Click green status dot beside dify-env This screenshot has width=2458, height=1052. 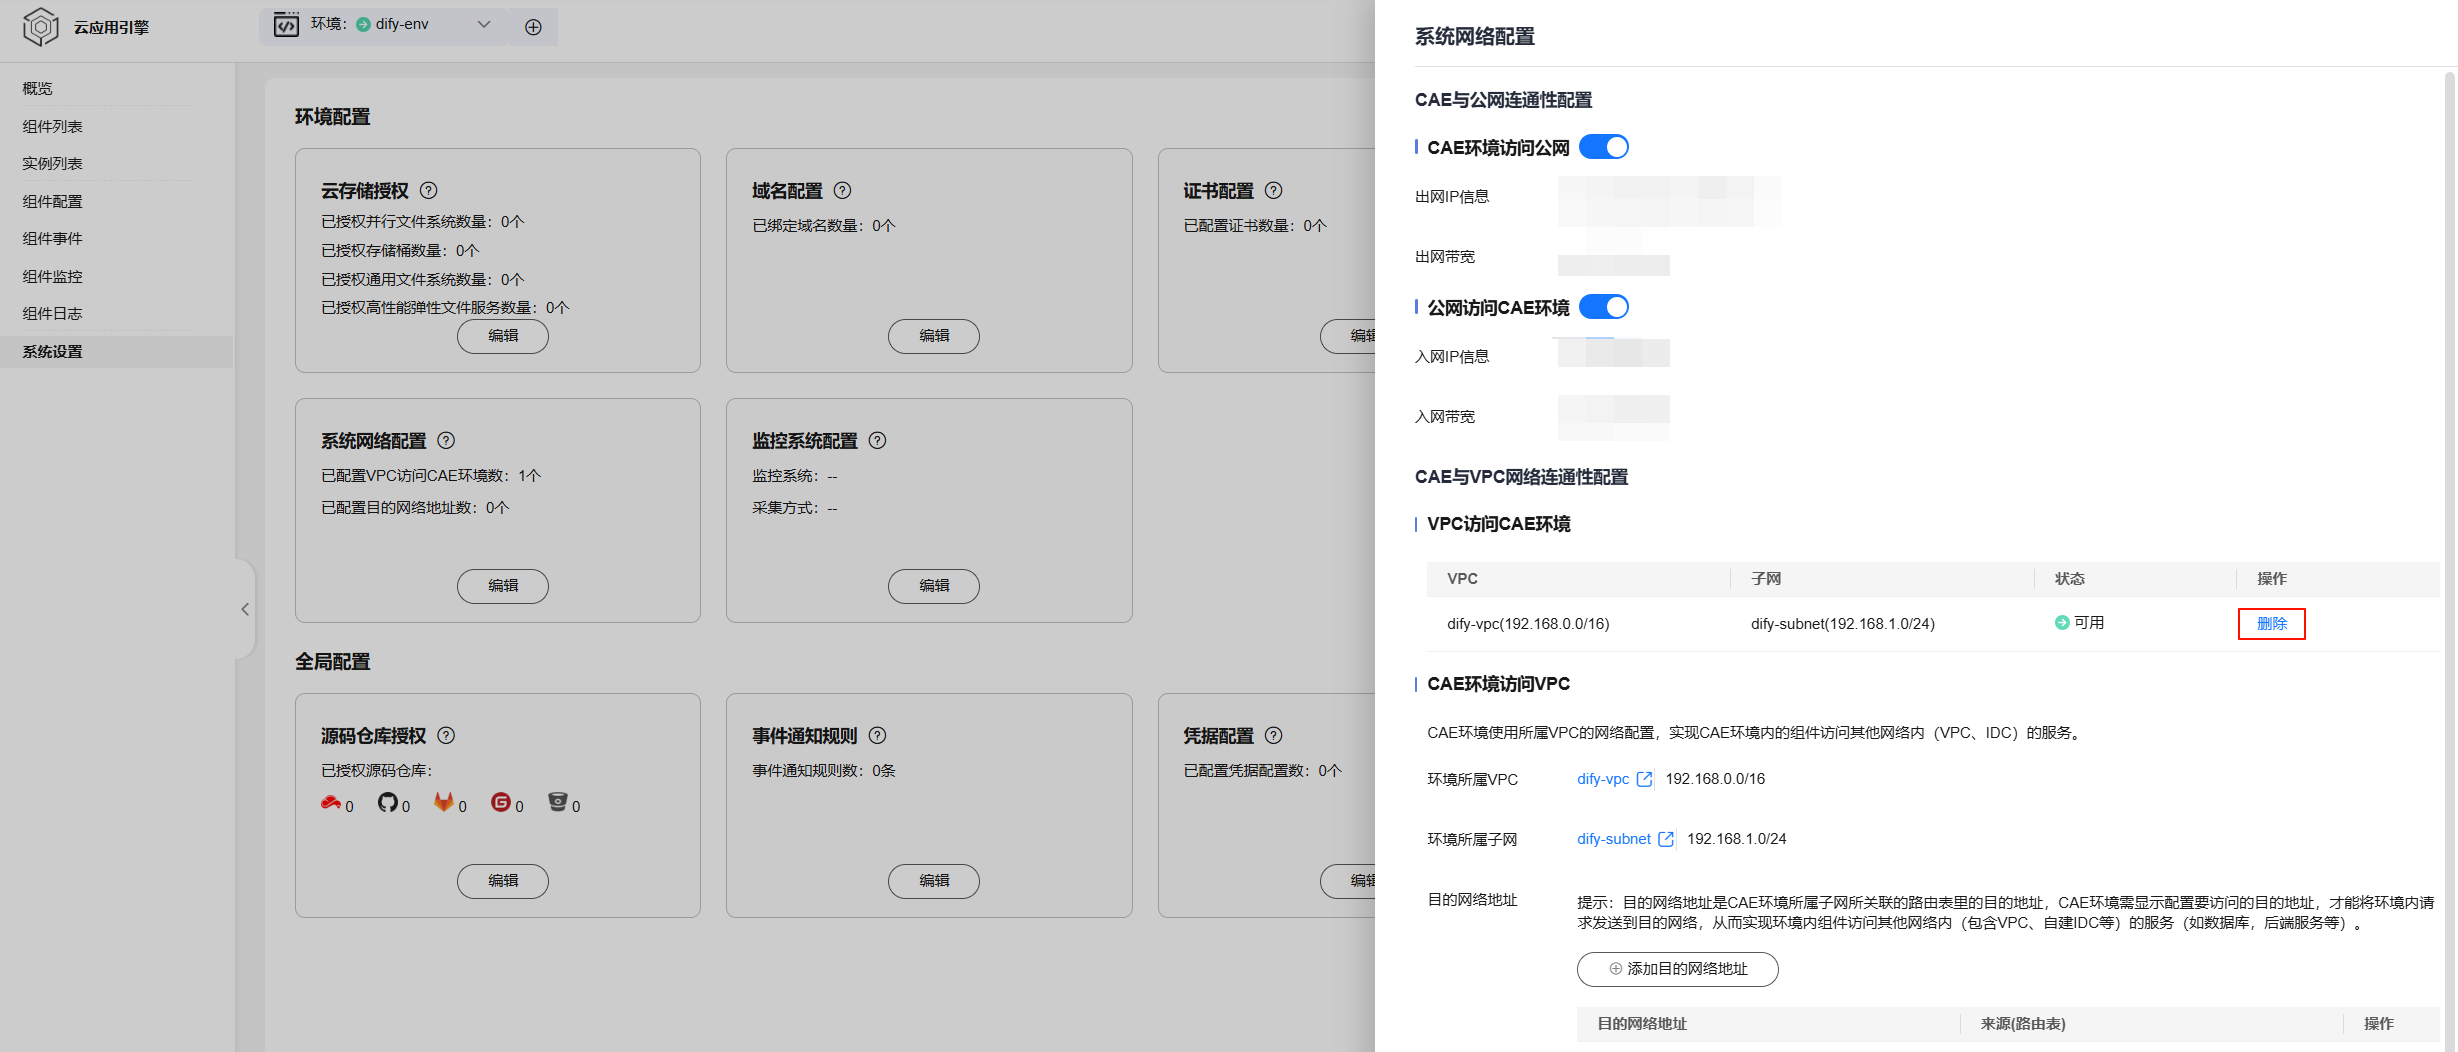tap(364, 24)
